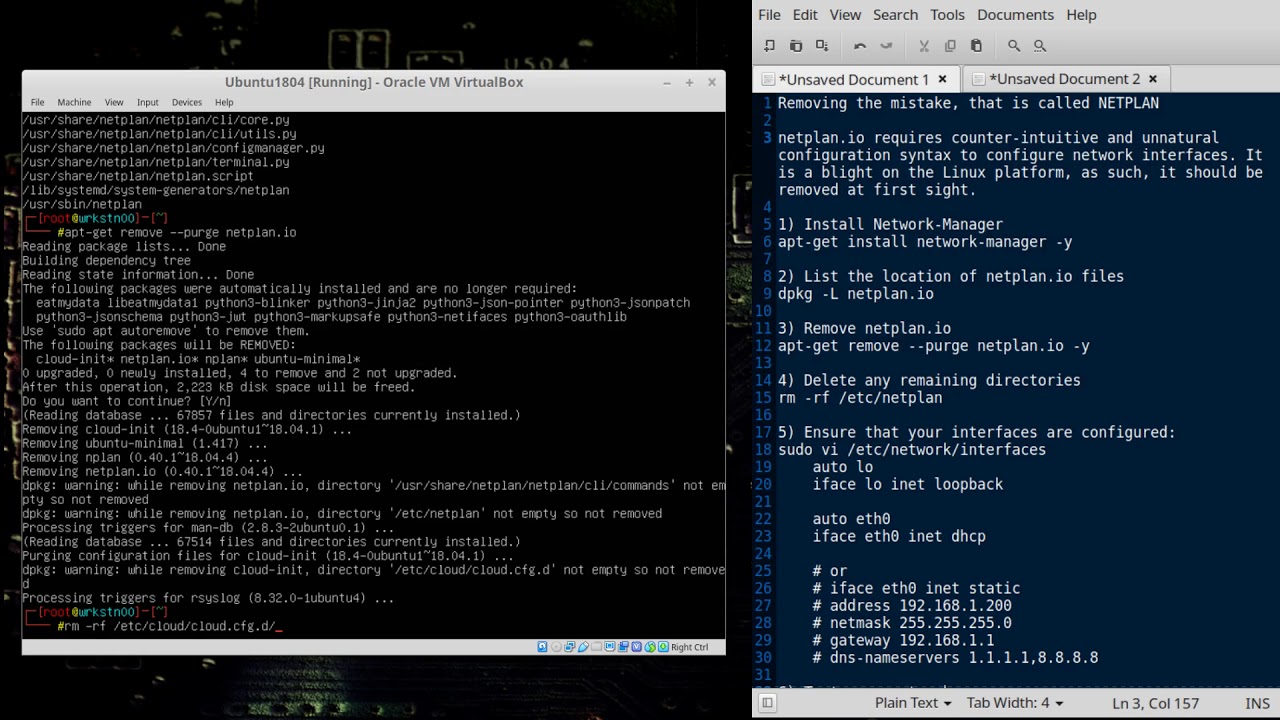Click terminal text 'Do you want to continue? [Y/n]'

pos(127,401)
